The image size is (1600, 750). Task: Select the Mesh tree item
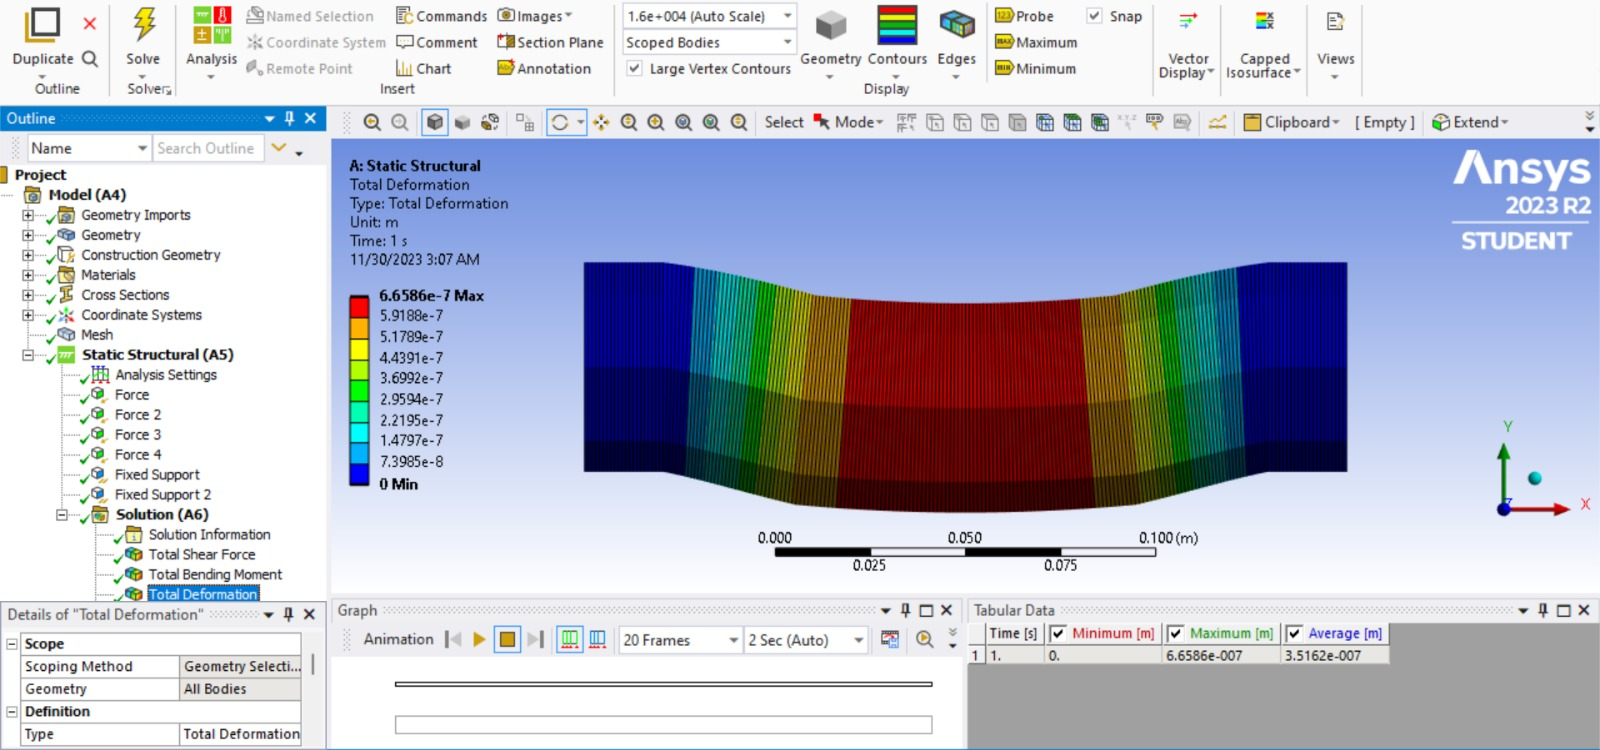coord(97,334)
